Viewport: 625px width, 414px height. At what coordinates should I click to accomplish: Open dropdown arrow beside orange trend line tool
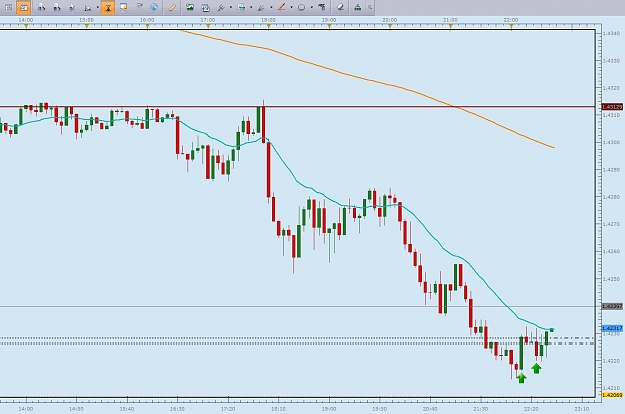291,7
